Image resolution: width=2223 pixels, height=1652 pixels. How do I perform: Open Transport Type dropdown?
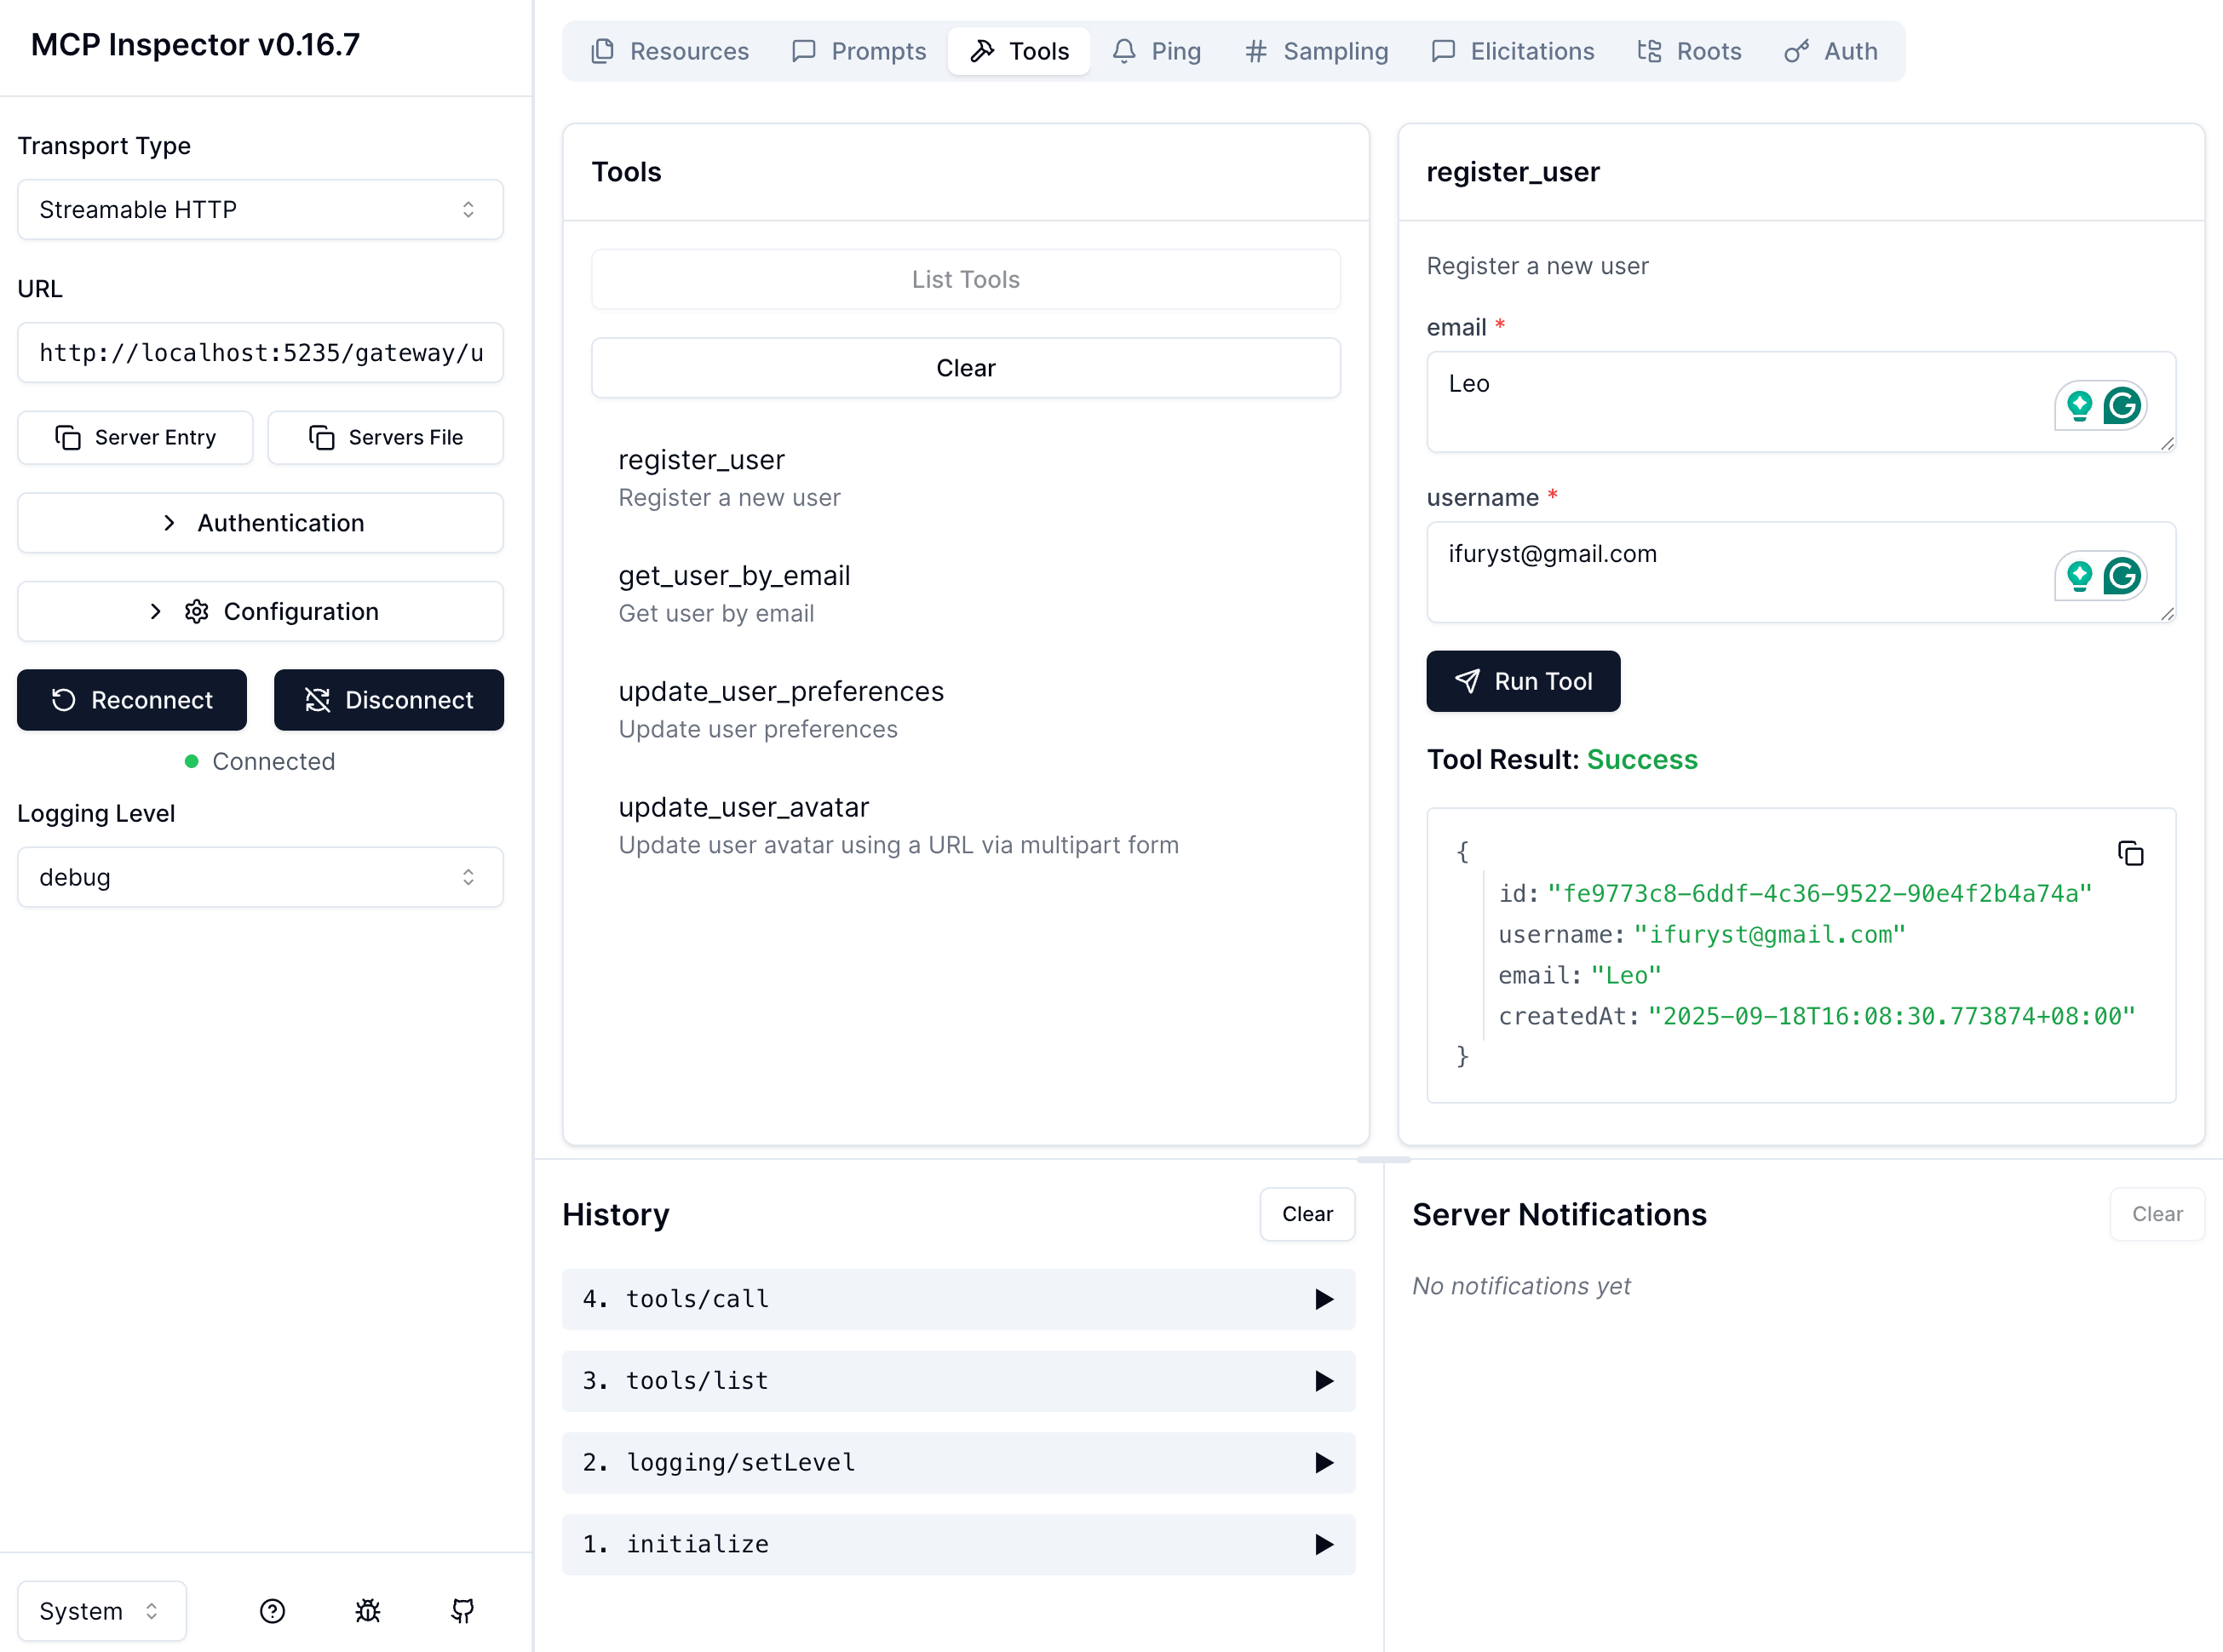click(260, 209)
